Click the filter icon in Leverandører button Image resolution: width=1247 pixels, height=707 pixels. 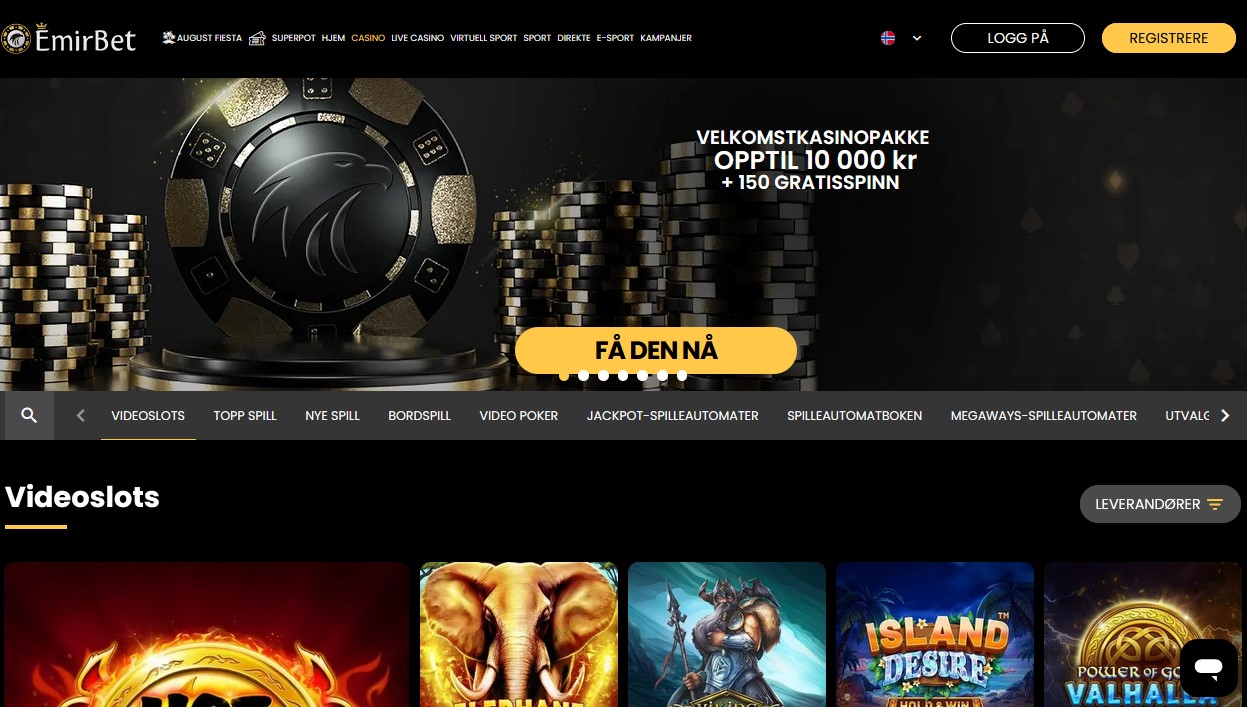1215,504
